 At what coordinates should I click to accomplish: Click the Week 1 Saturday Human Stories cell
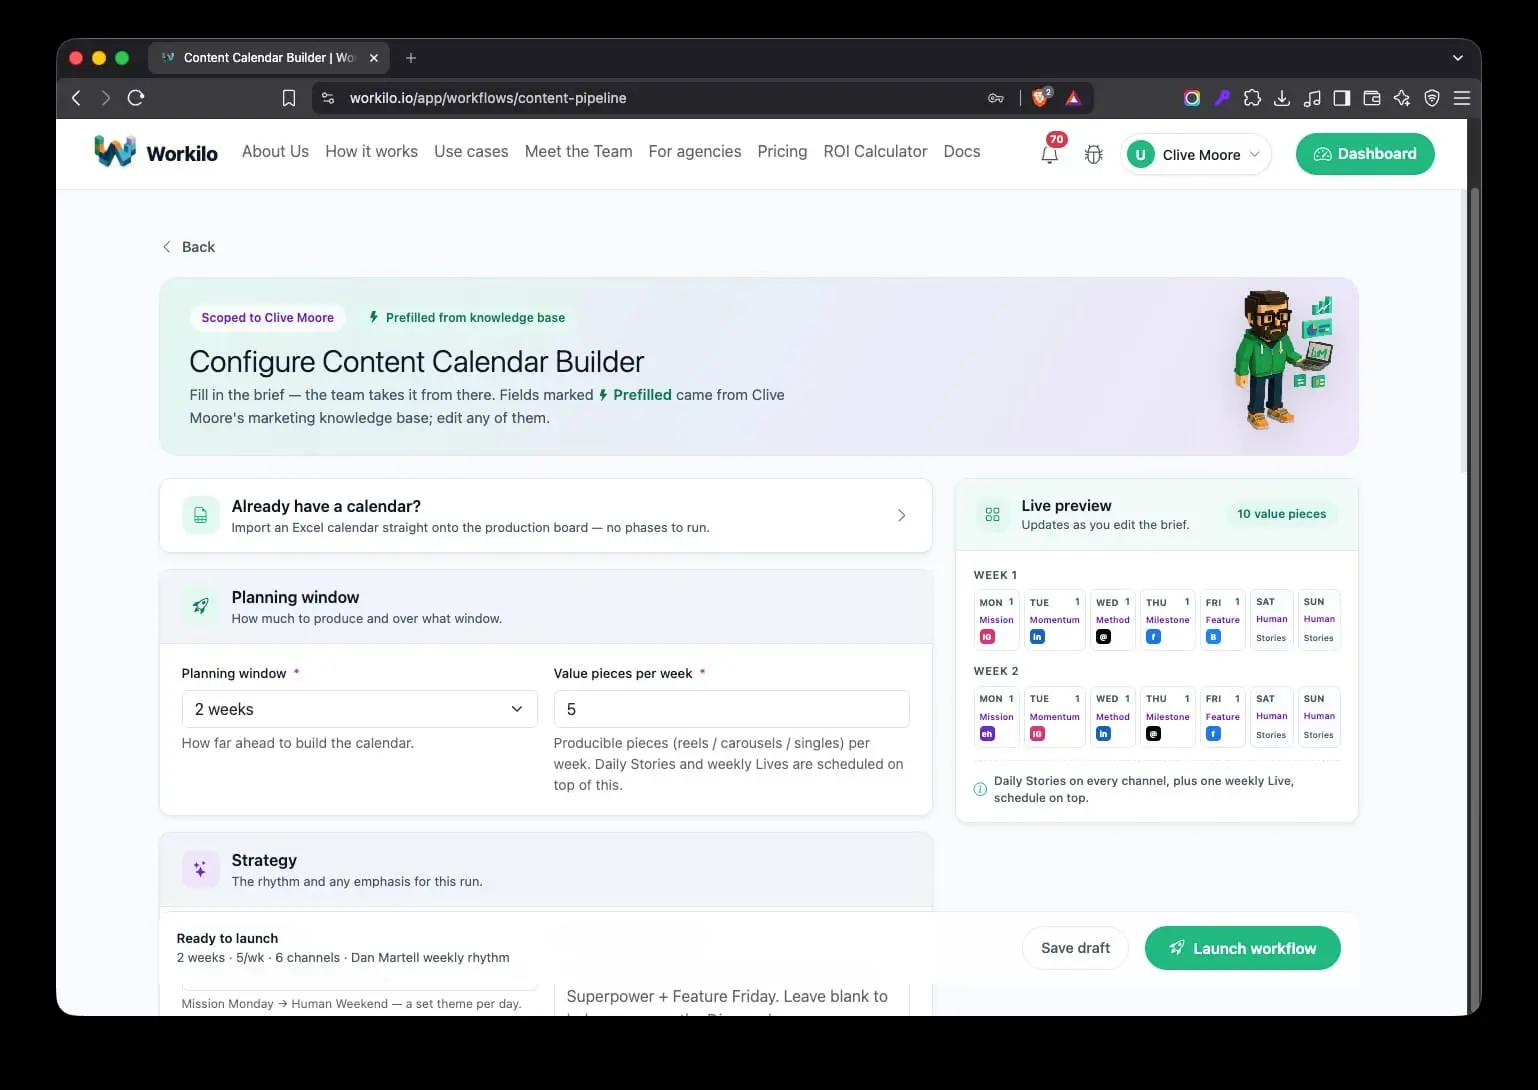1271,620
